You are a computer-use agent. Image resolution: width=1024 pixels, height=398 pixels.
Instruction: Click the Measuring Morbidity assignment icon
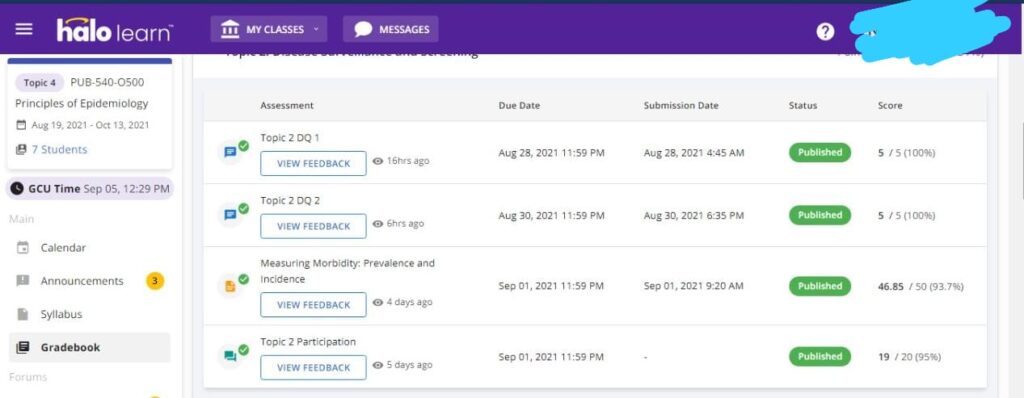pyautogui.click(x=230, y=286)
